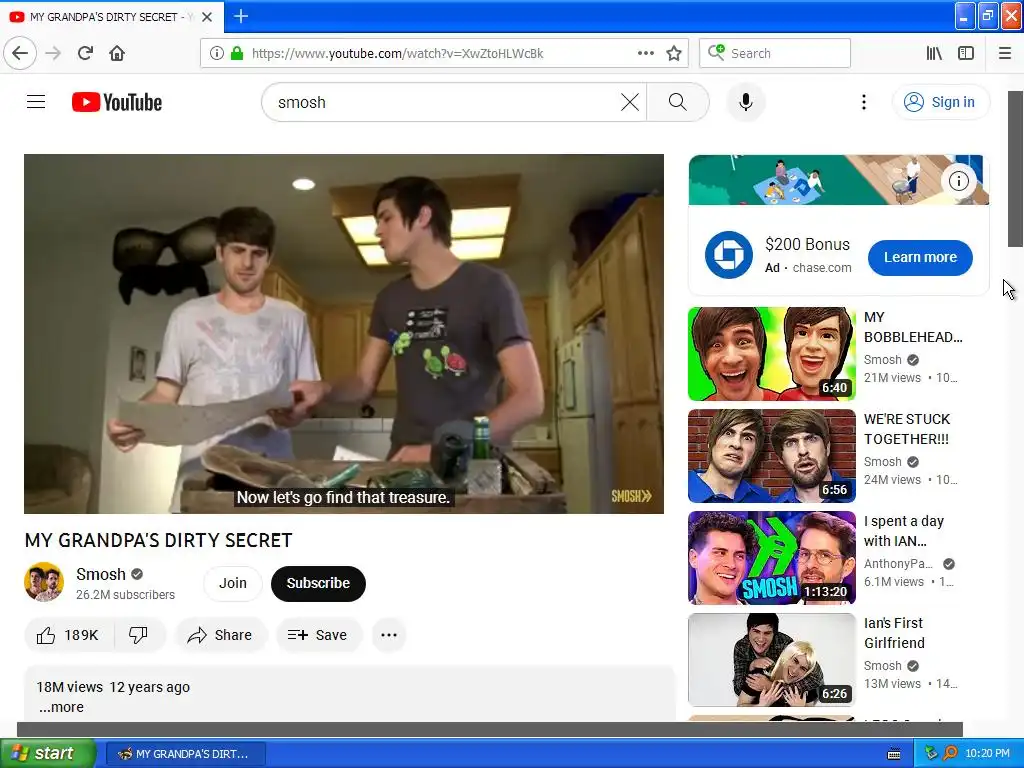
Task: Go to YouTube home via logo
Action: pos(117,102)
